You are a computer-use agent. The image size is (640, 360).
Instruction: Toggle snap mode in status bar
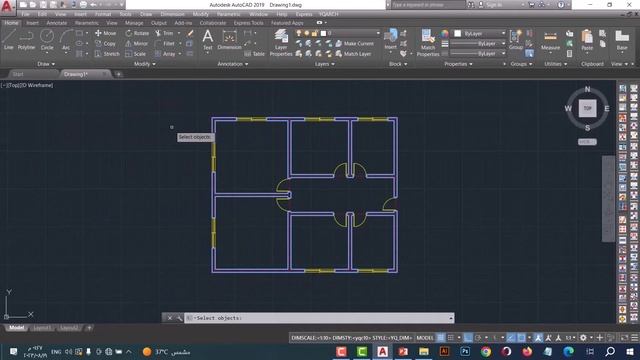(451, 338)
